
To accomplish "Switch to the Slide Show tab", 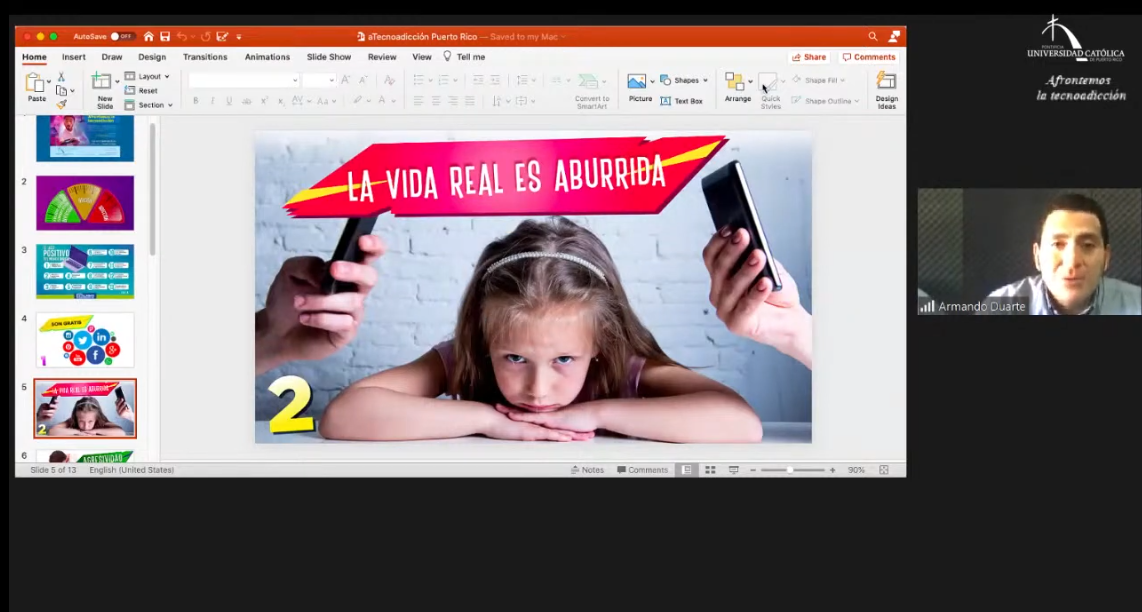I will (x=329, y=57).
